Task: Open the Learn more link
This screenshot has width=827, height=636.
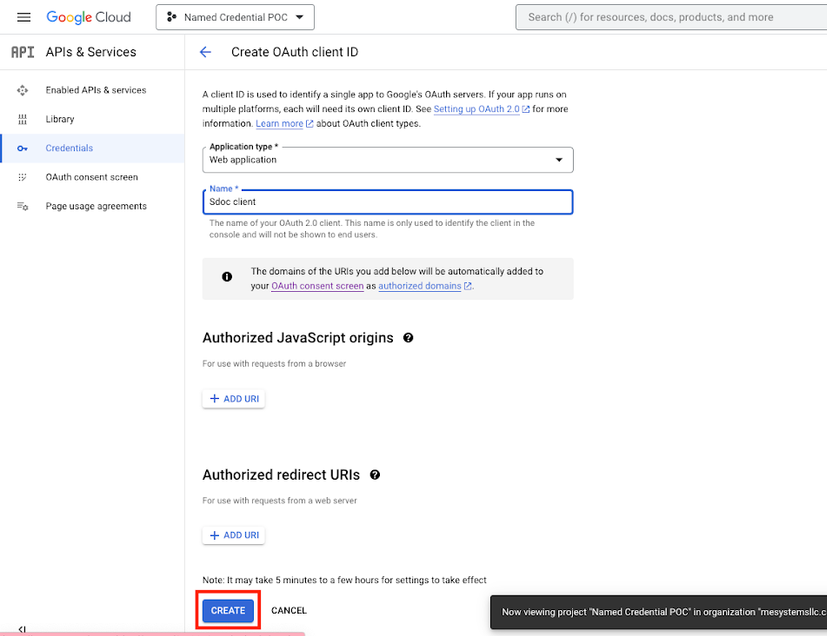Action: coord(280,124)
